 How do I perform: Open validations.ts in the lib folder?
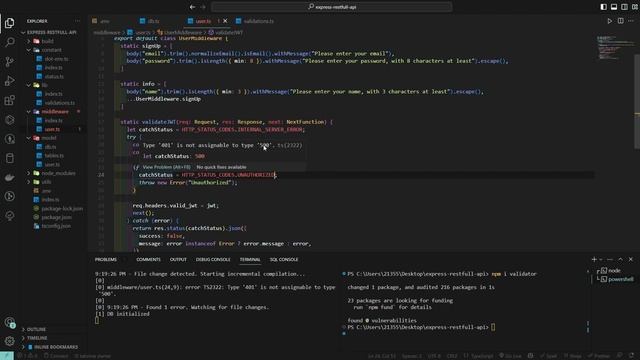tap(60, 103)
